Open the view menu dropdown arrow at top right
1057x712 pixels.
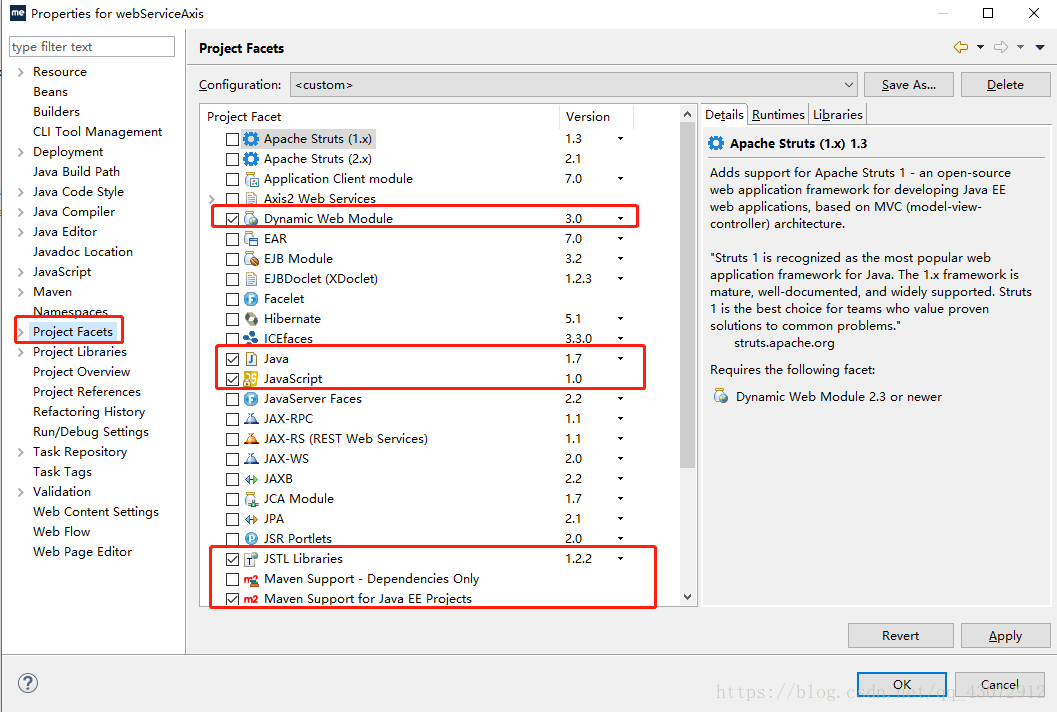tap(1040, 47)
